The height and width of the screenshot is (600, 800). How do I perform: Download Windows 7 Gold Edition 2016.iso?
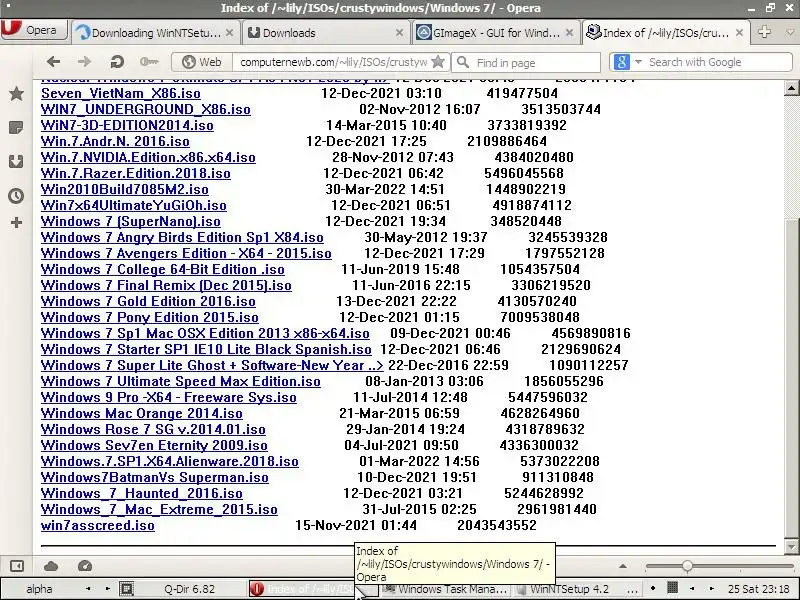[x=148, y=302]
